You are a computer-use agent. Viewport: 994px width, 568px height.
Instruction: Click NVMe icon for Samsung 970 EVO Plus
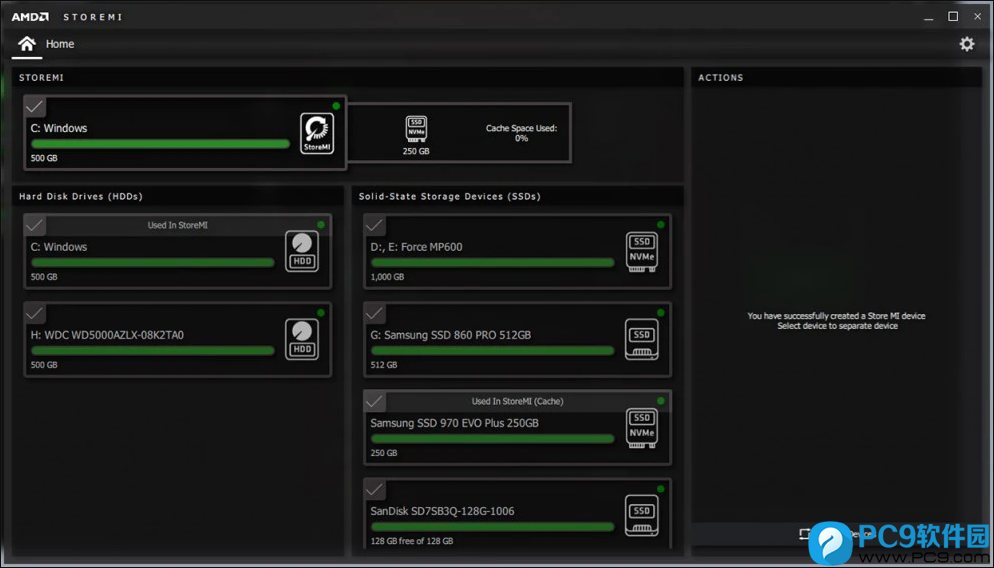(642, 428)
